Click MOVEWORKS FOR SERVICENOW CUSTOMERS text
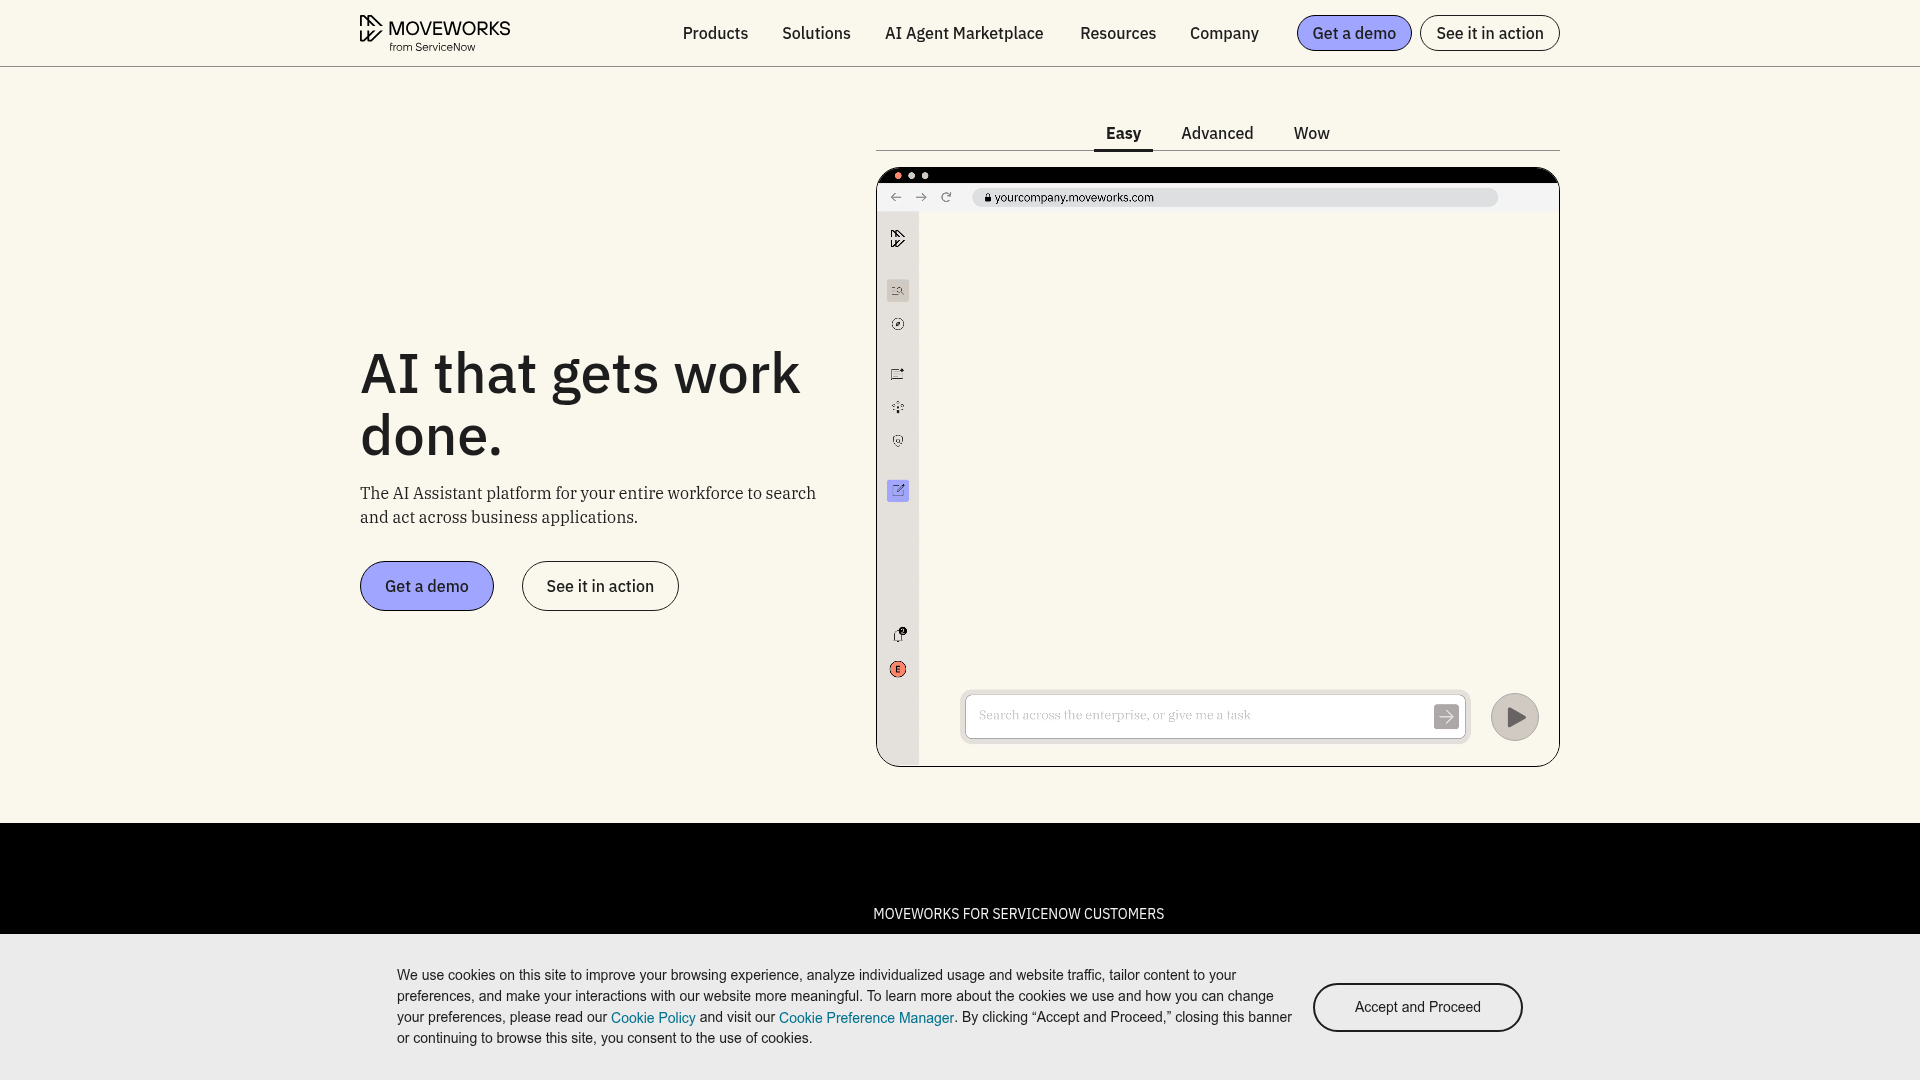Image resolution: width=1920 pixels, height=1080 pixels. point(1018,914)
